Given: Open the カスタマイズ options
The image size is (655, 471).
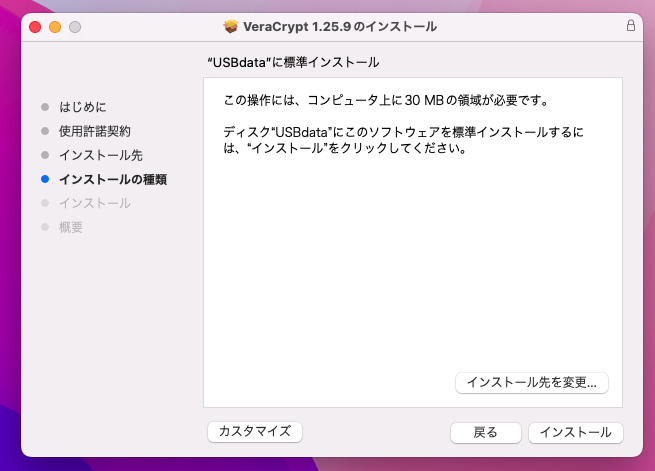Looking at the screenshot, I should click(254, 431).
